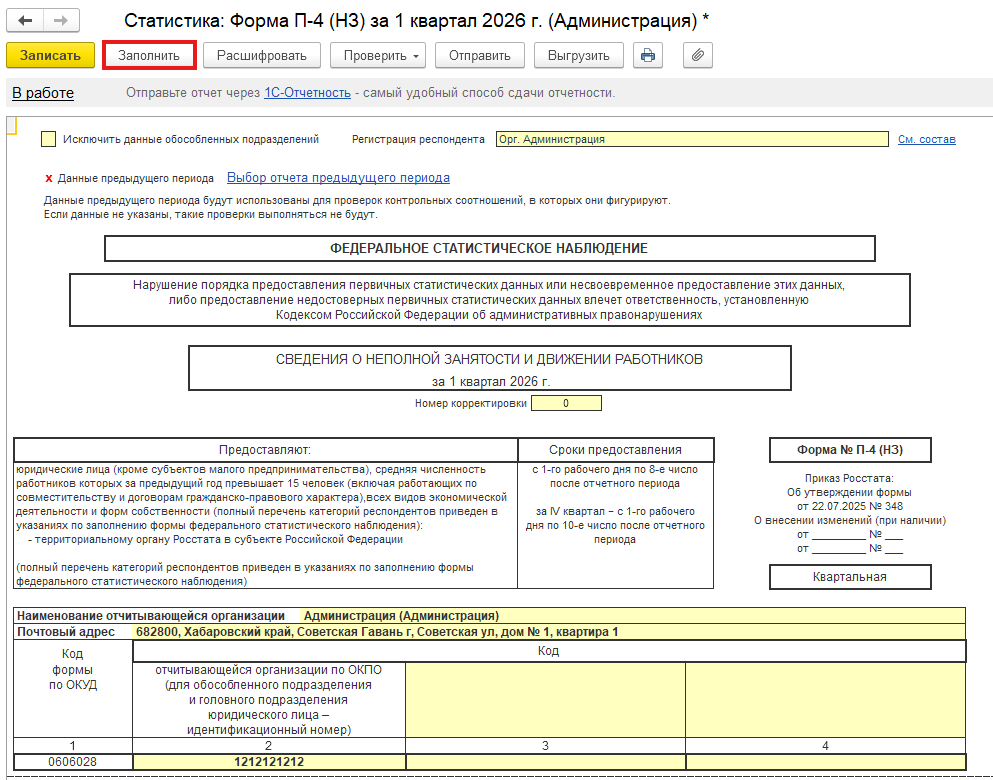Follow the 1С-Отчетность link
The width and height of the screenshot is (993, 780).
click(307, 93)
